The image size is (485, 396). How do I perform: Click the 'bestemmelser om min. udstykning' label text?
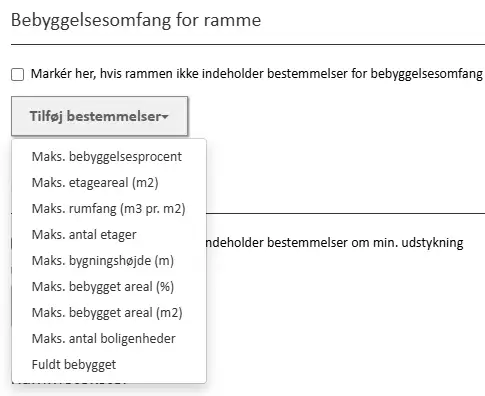[365, 243]
